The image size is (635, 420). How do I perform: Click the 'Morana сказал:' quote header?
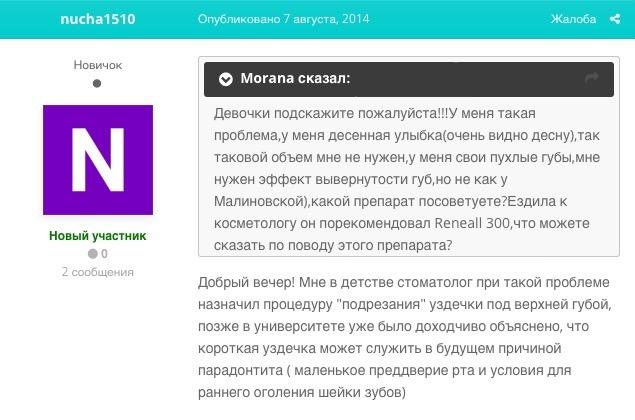coord(295,79)
